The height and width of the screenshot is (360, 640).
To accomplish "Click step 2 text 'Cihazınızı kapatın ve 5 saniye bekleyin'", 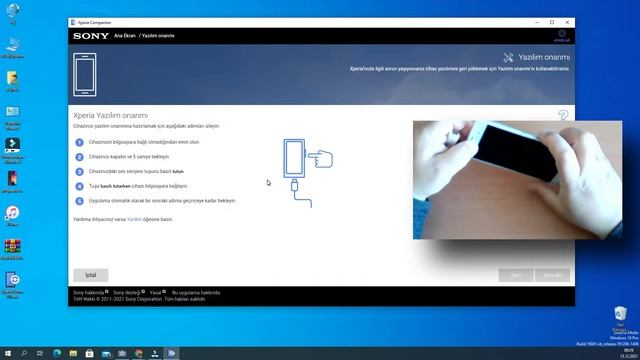I will click(129, 157).
